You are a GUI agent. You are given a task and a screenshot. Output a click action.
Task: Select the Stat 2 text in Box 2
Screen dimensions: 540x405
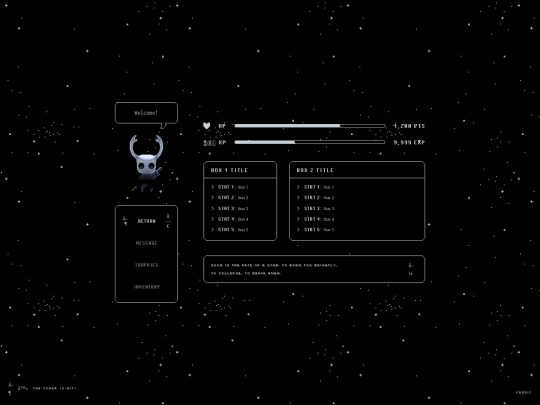point(319,198)
